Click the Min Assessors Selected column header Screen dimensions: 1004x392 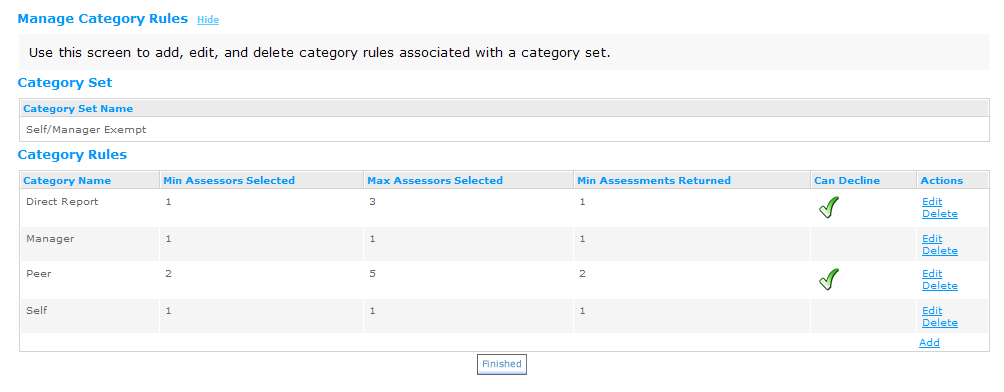click(229, 181)
